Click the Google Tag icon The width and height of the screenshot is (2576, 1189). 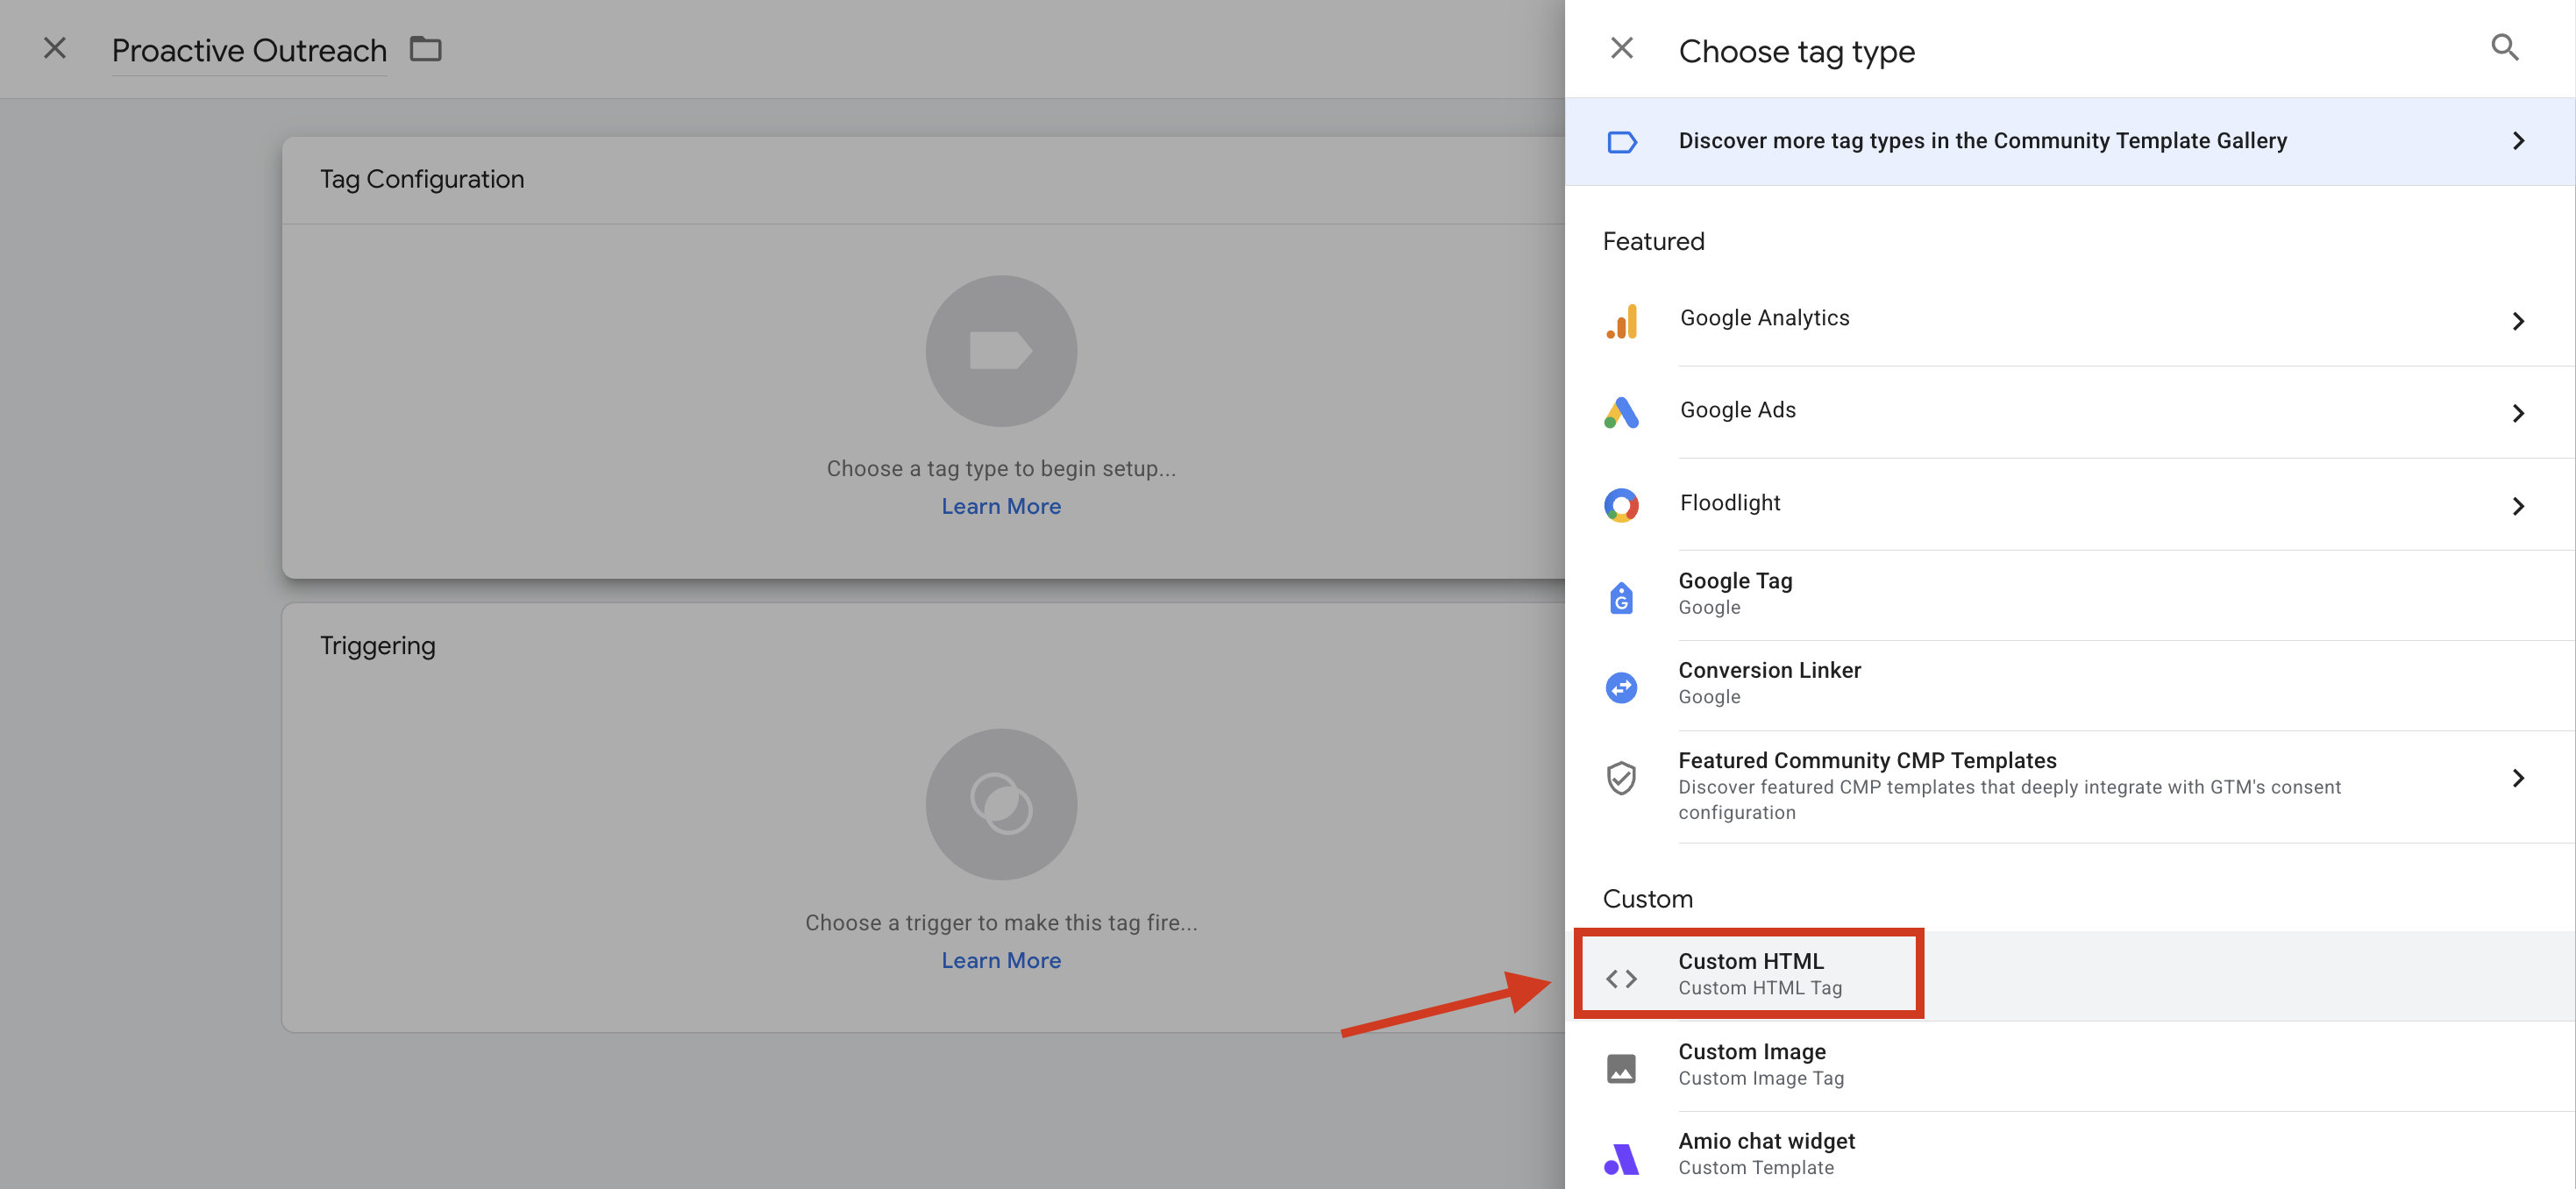[1621, 597]
